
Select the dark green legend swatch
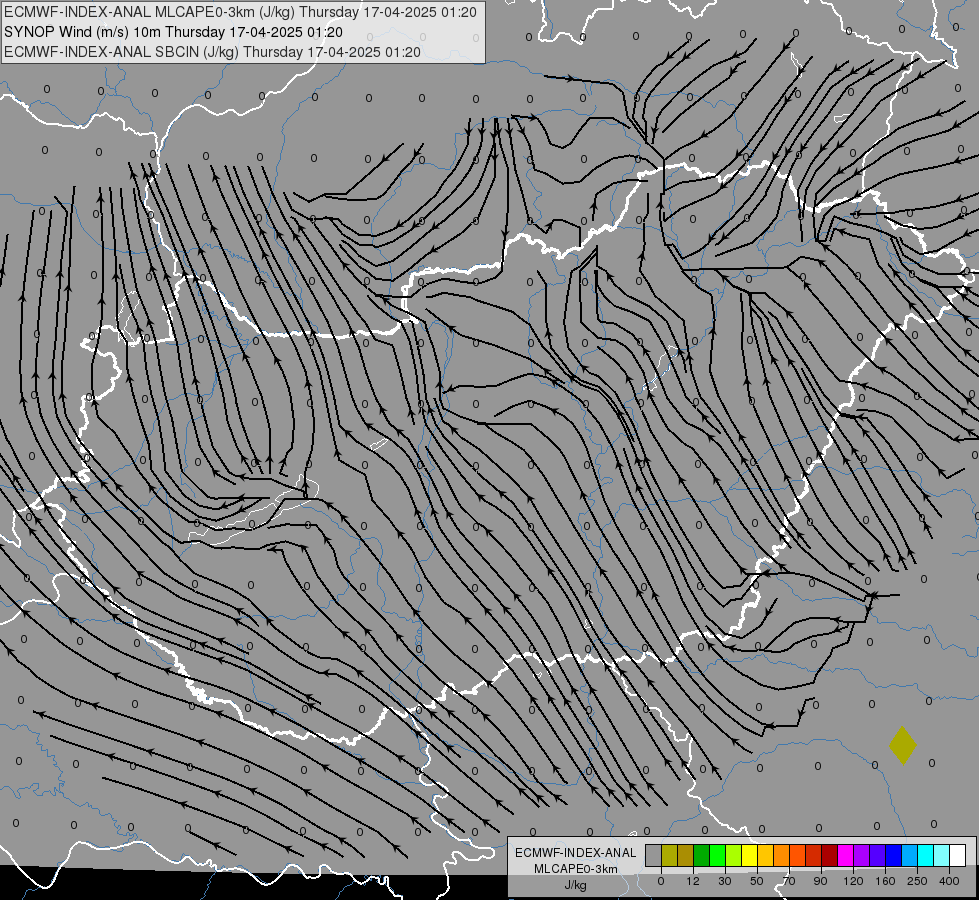[x=701, y=856]
